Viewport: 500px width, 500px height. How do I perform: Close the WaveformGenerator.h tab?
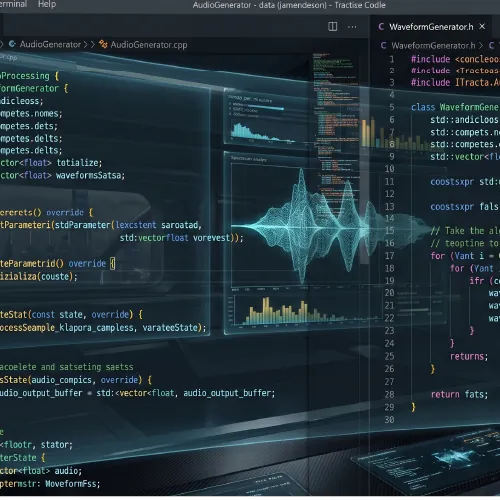point(482,26)
